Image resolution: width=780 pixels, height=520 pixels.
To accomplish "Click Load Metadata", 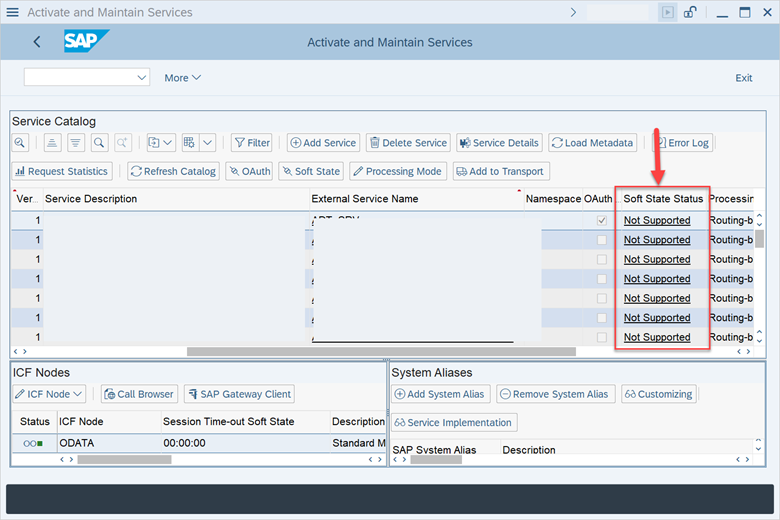I will coord(592,143).
